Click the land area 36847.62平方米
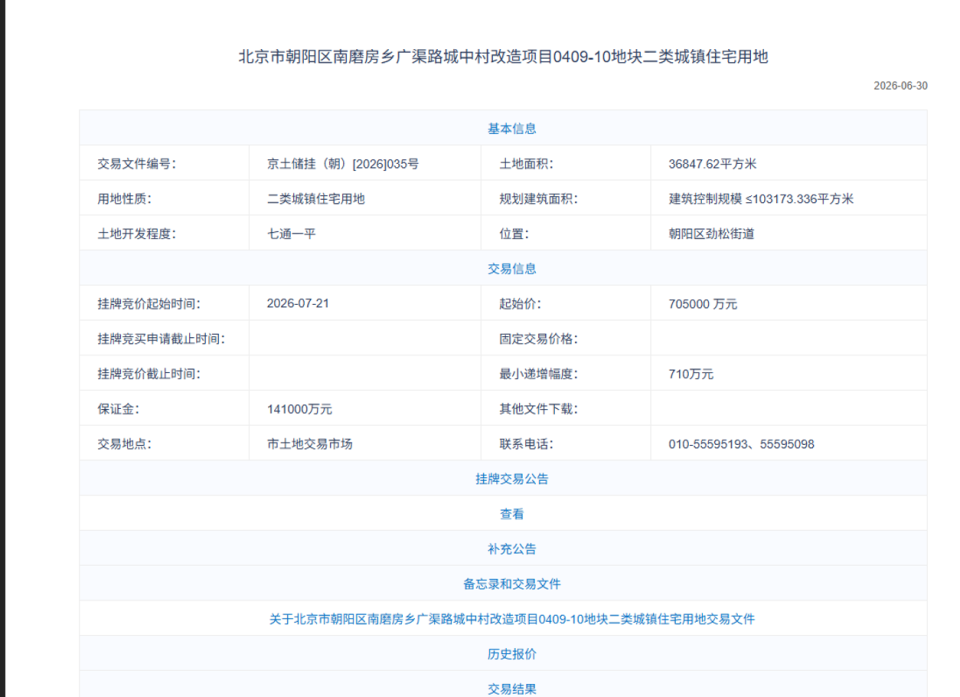960x697 pixels. pos(713,164)
